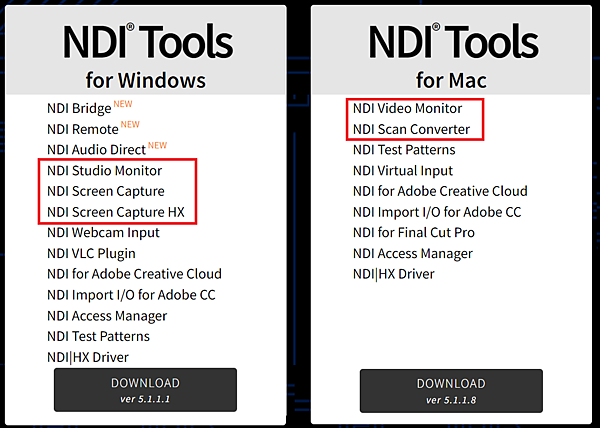The image size is (600, 428).
Task: Click the NDI Tools for Mac heading
Action: click(x=452, y=55)
